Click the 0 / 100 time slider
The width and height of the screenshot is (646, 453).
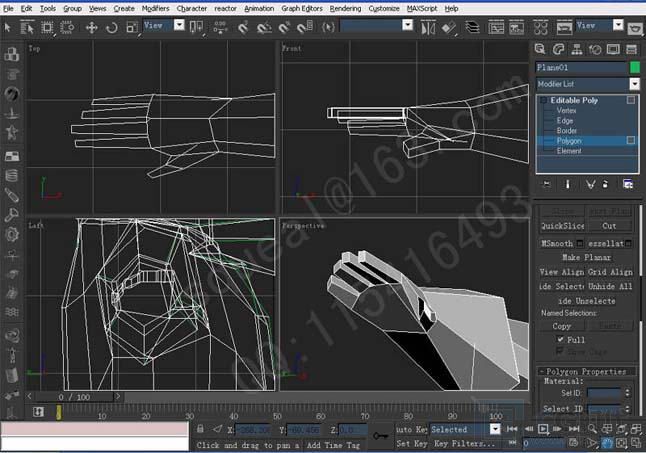coord(74,397)
